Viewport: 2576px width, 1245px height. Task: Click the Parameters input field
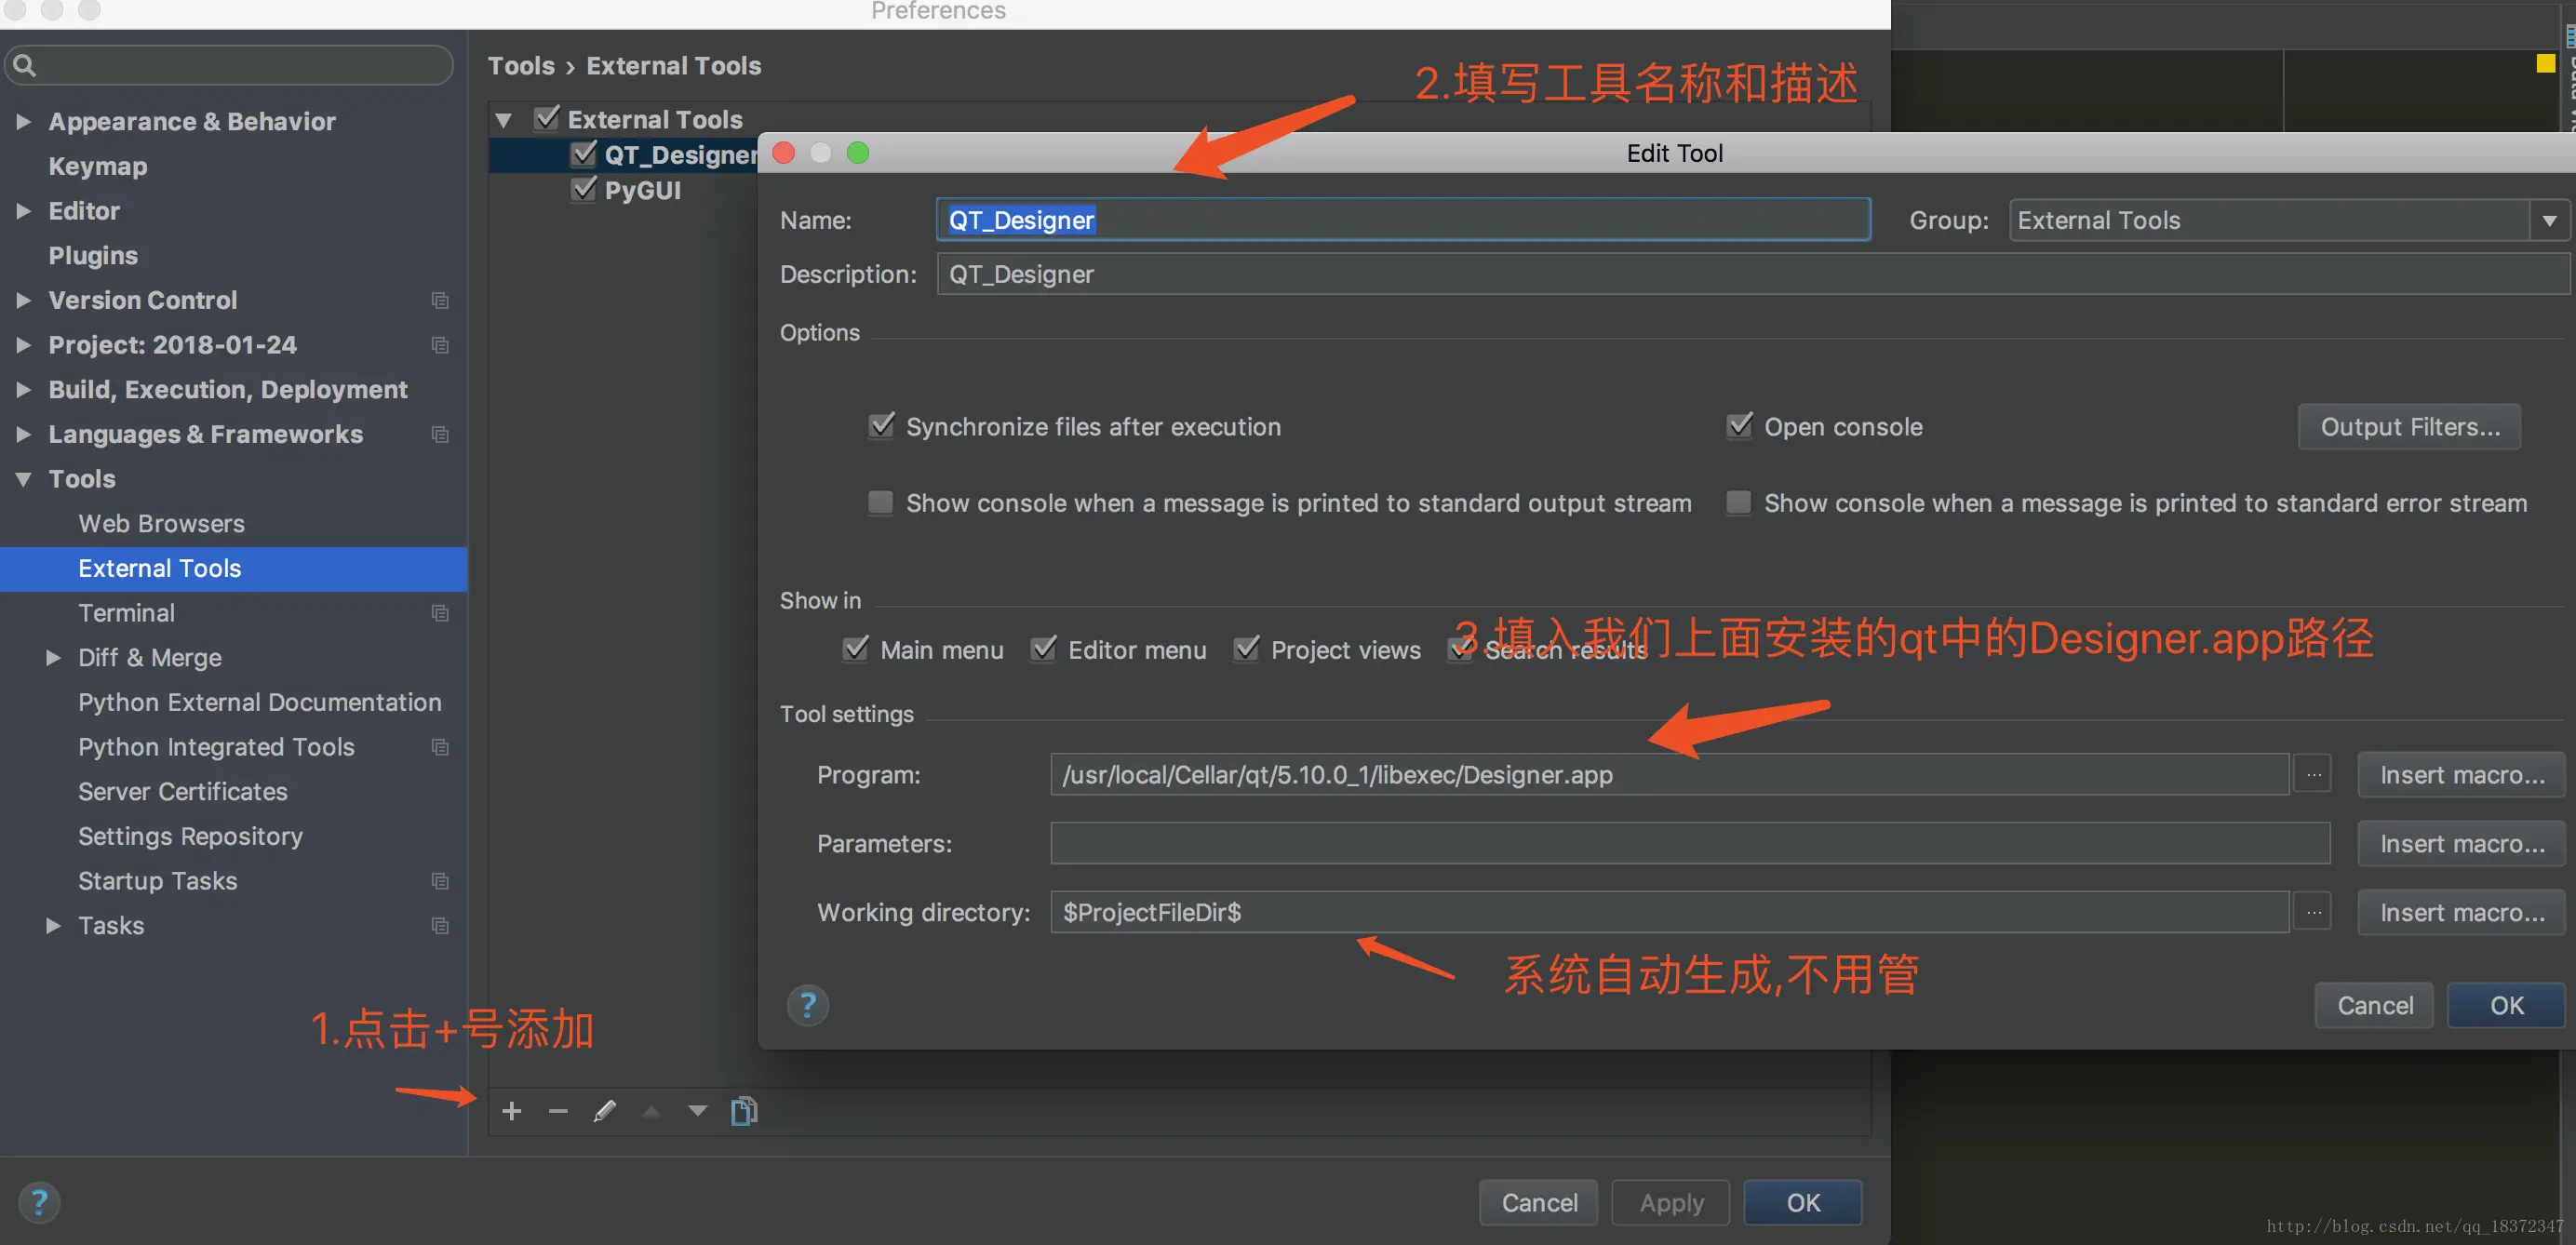(x=1689, y=843)
